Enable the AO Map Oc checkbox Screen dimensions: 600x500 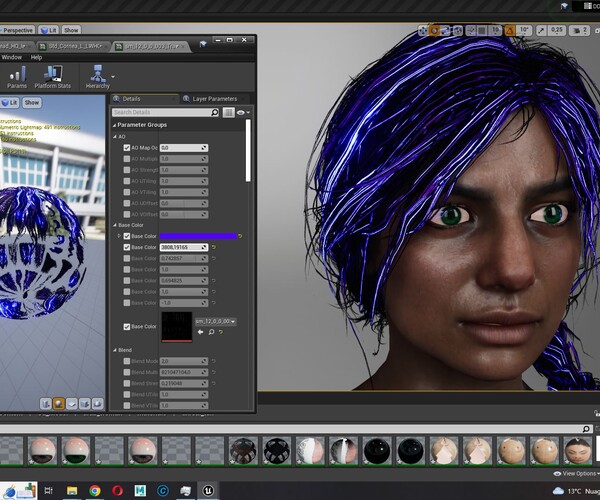click(x=127, y=148)
